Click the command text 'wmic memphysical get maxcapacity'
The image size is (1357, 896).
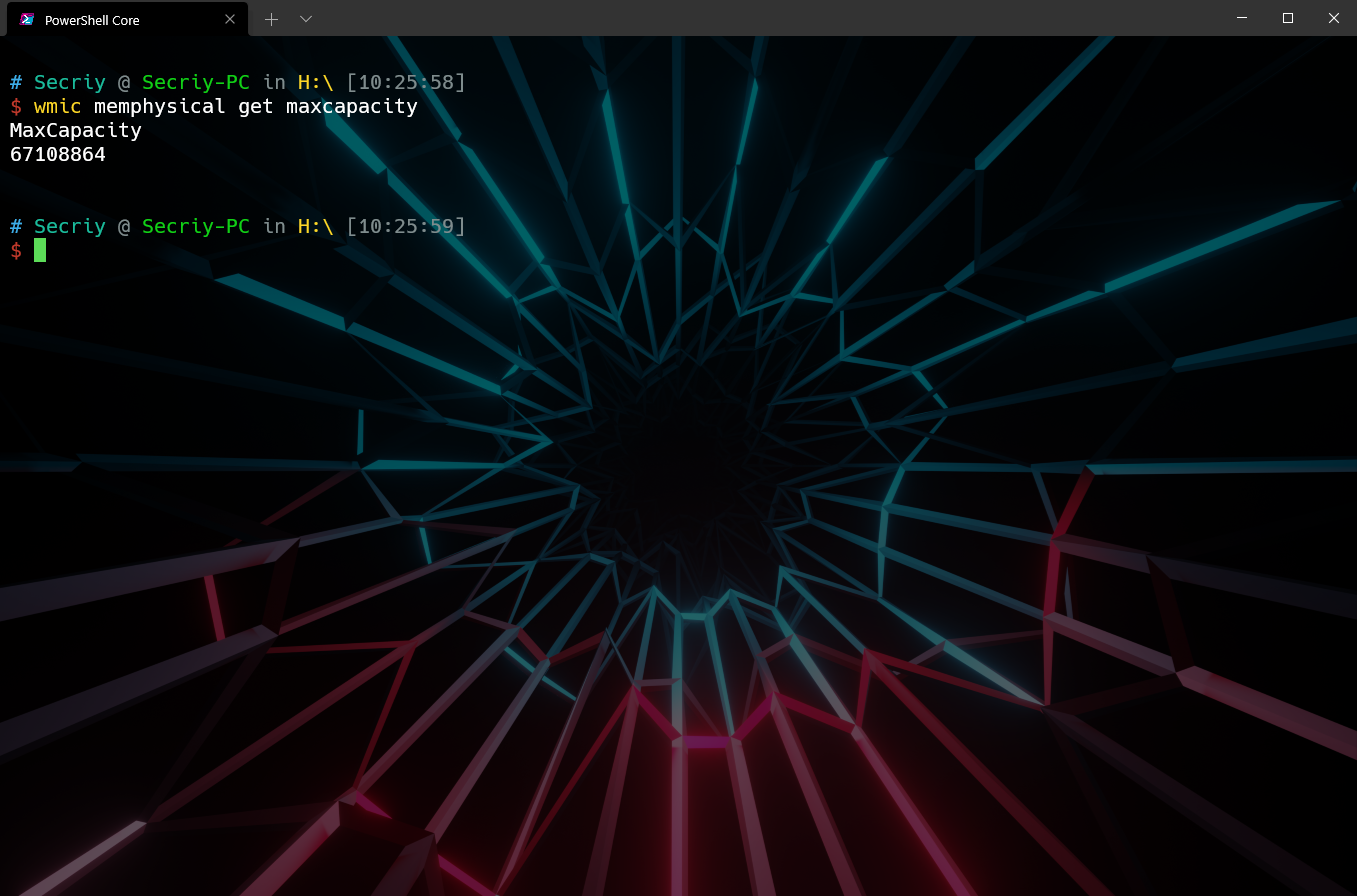click(226, 106)
